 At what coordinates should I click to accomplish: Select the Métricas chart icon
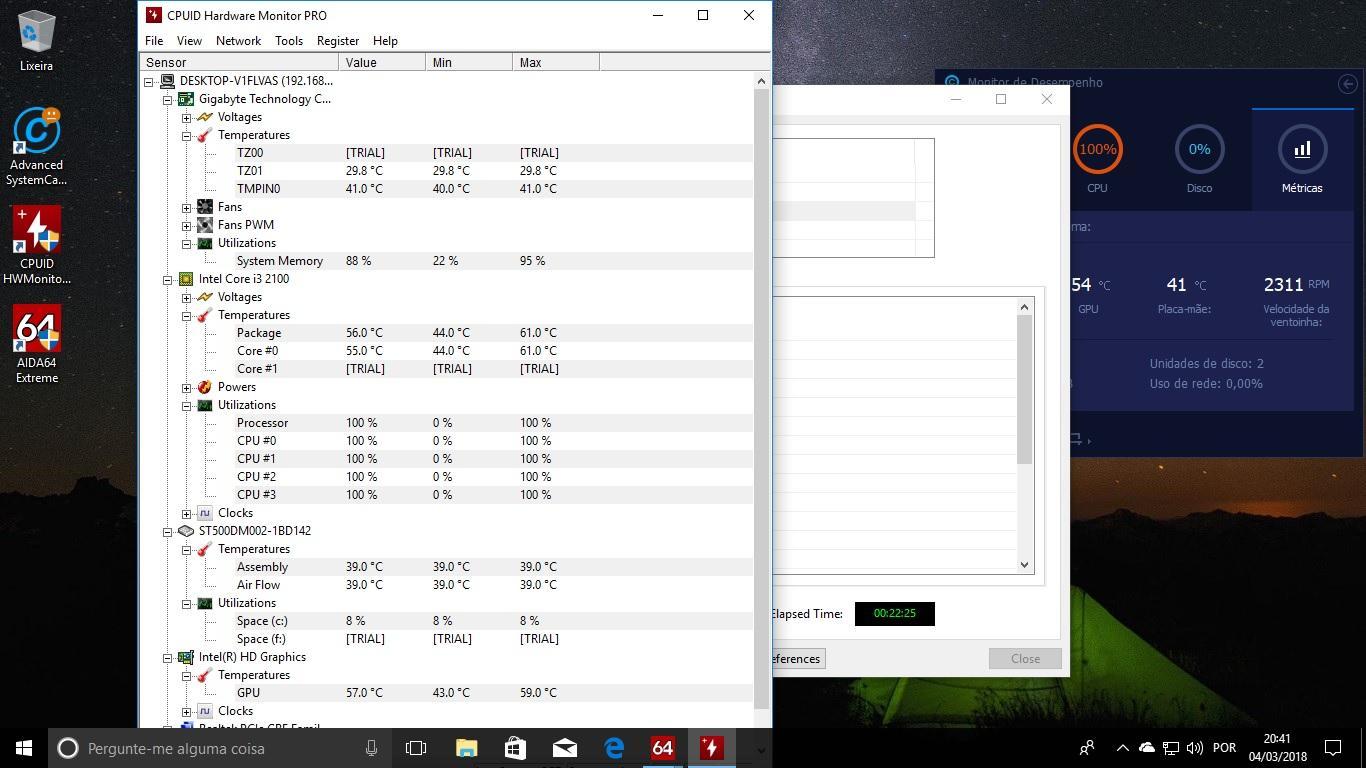(x=1302, y=150)
